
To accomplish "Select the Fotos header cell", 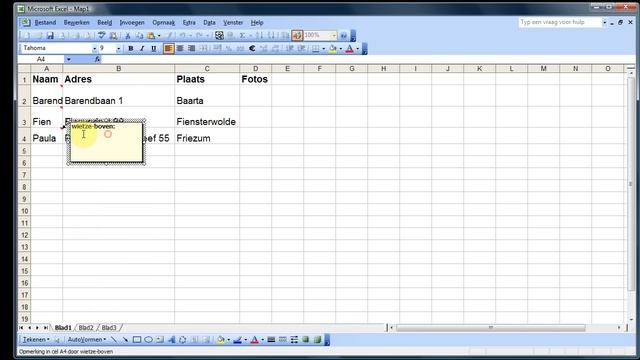I will (x=255, y=79).
